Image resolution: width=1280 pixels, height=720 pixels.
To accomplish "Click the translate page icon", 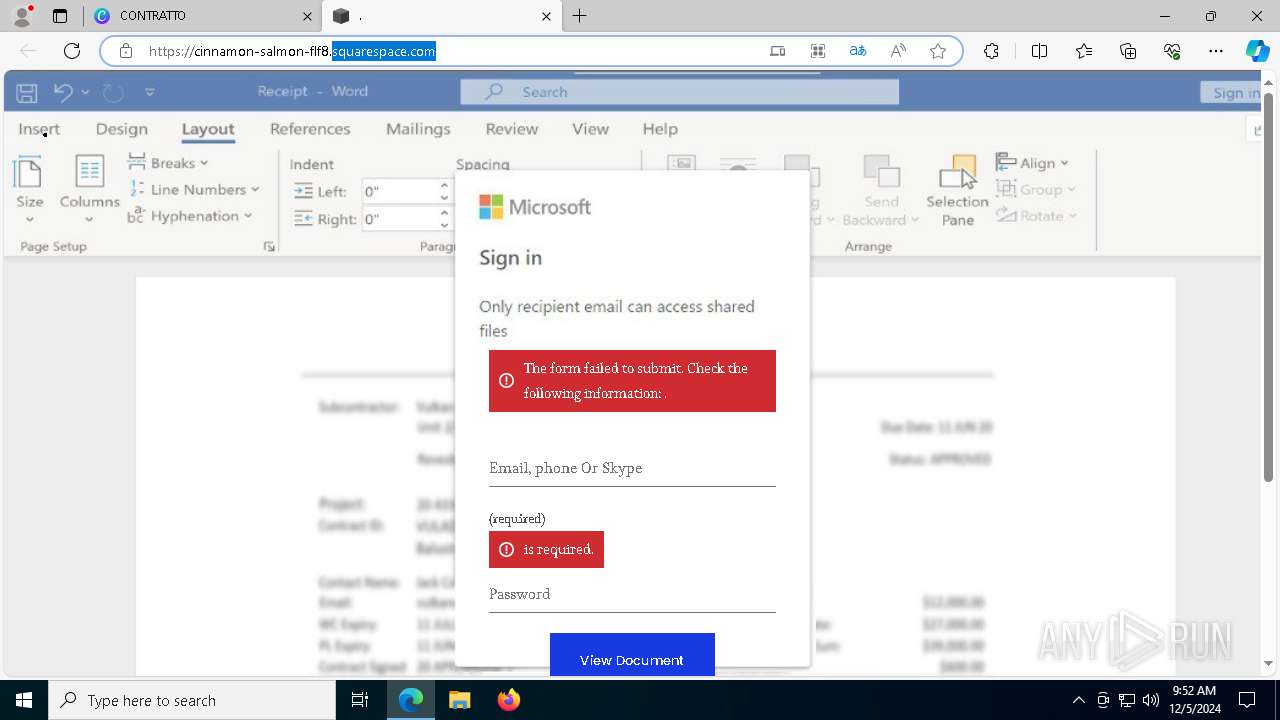I will [x=858, y=51].
